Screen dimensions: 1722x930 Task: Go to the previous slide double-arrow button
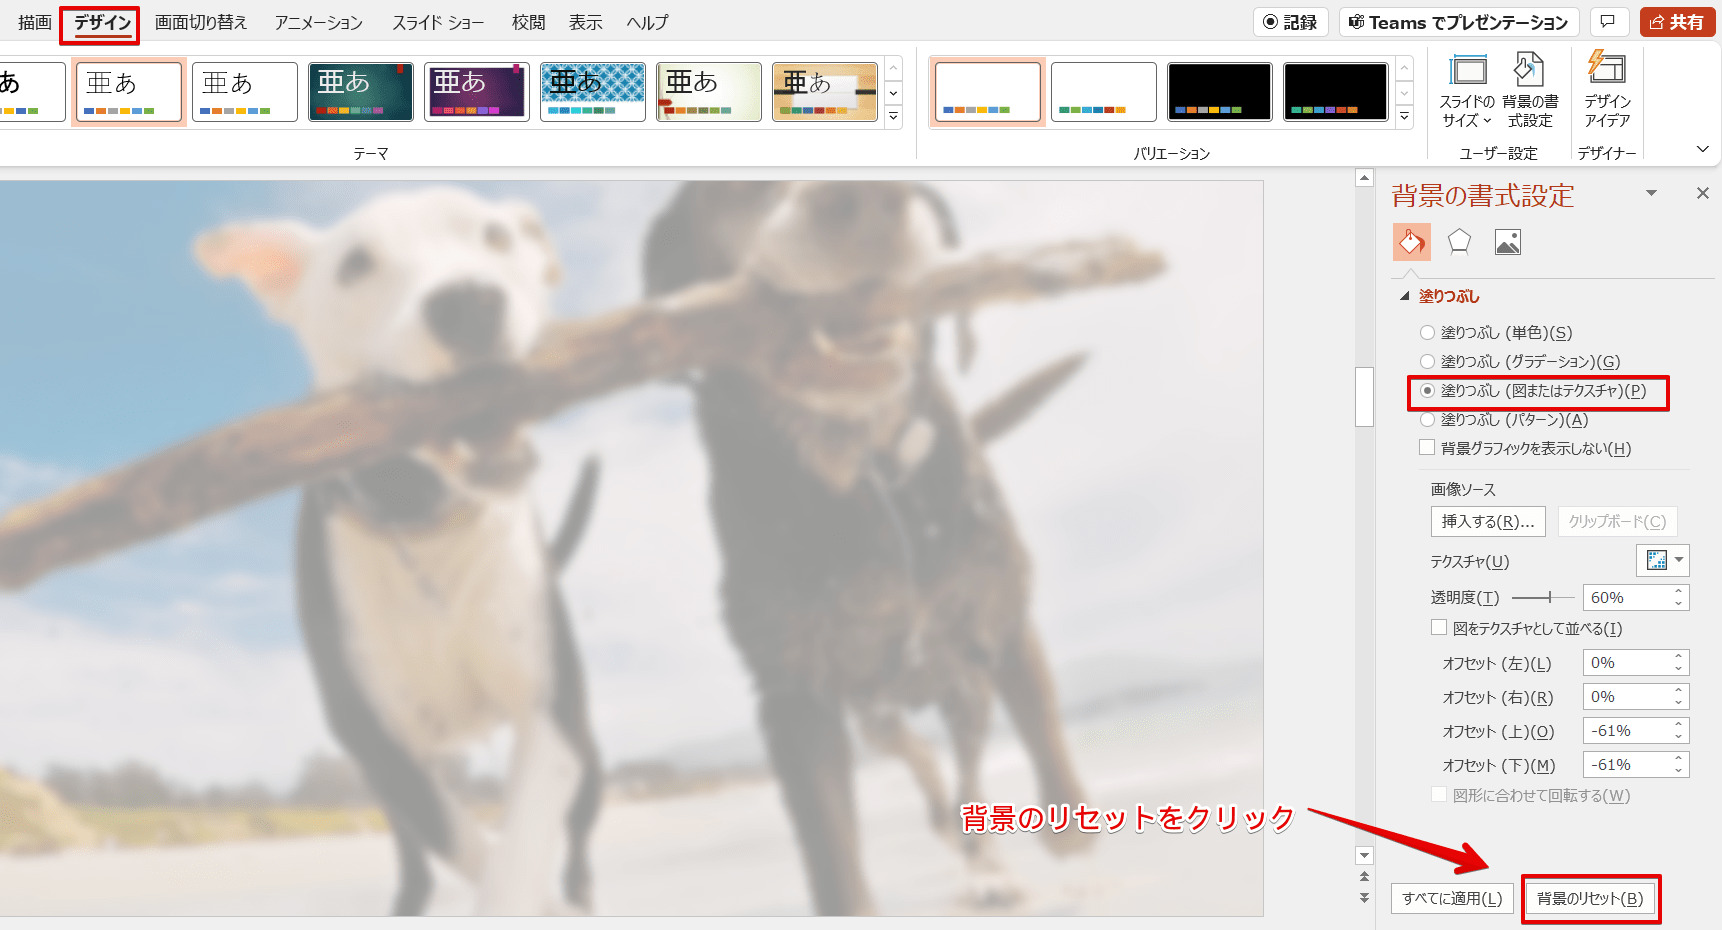click(1364, 877)
